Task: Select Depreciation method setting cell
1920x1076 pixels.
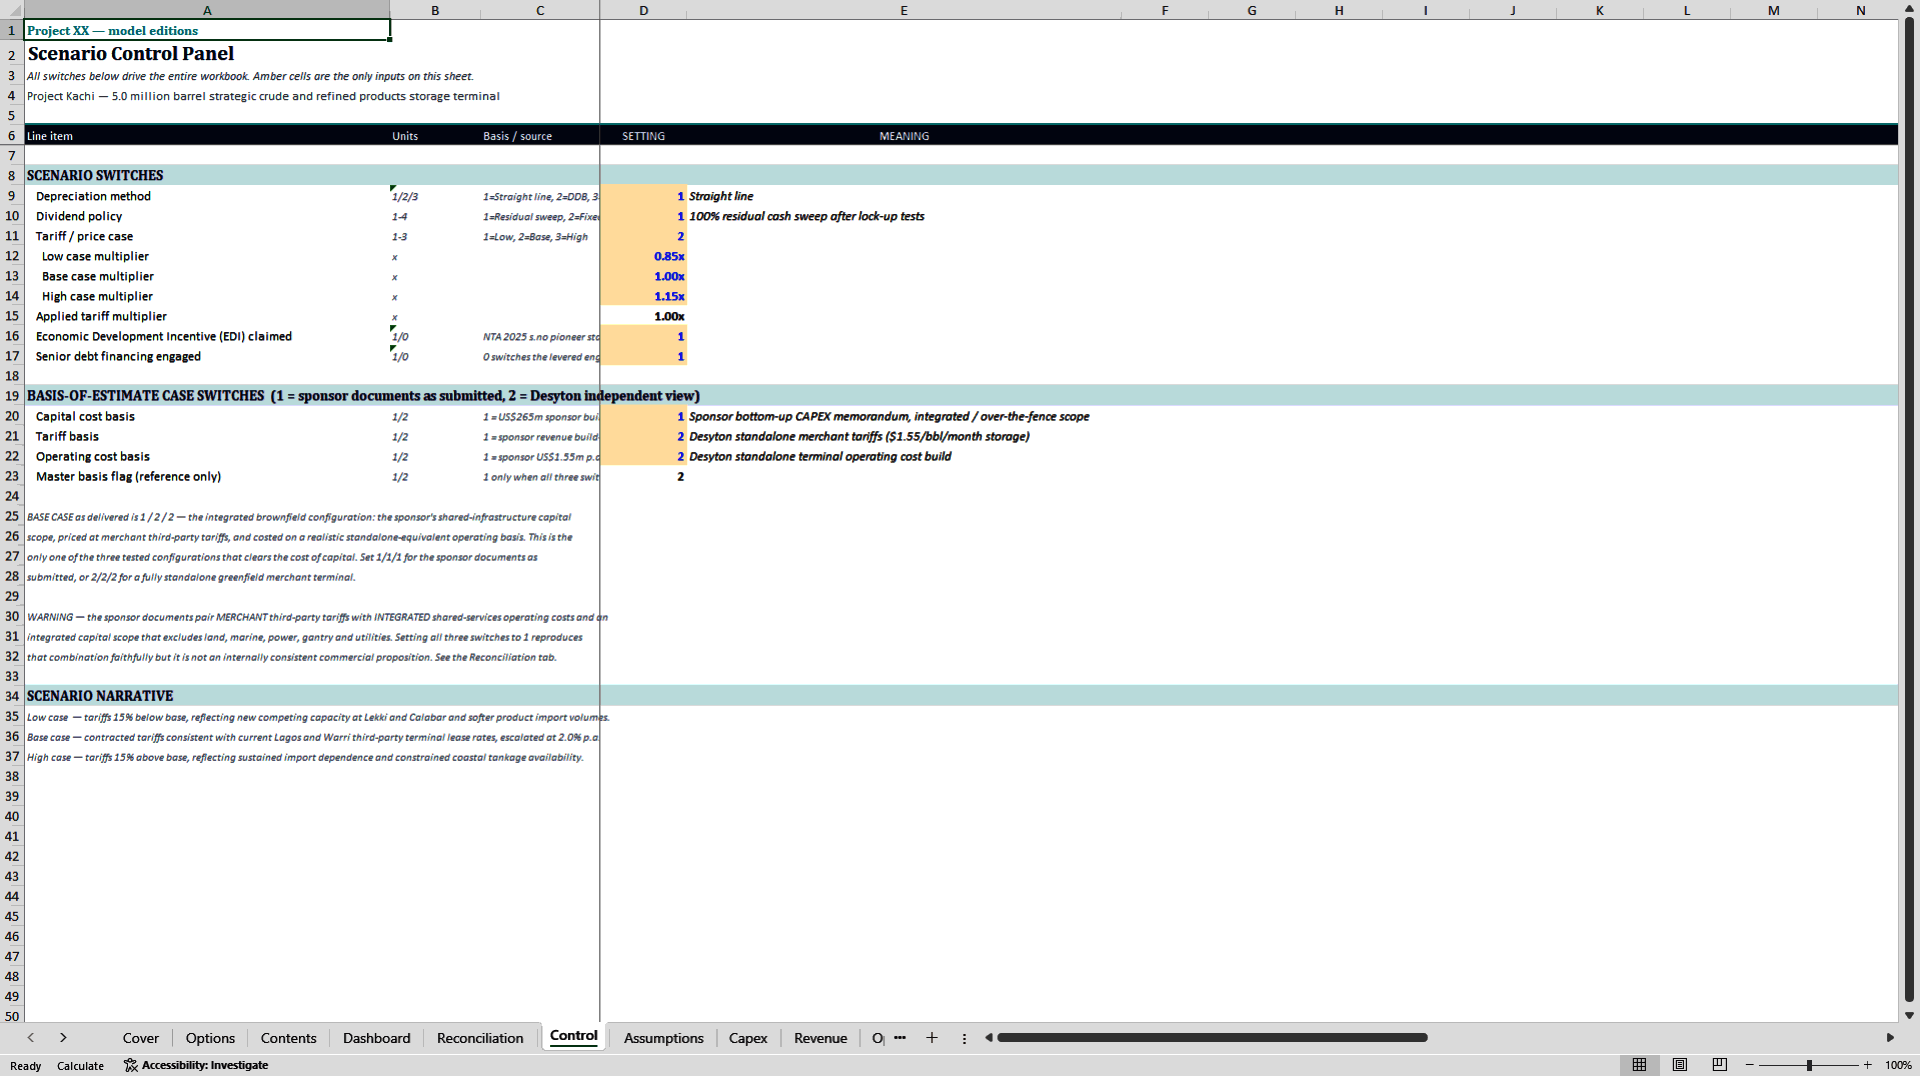Action: [x=643, y=196]
